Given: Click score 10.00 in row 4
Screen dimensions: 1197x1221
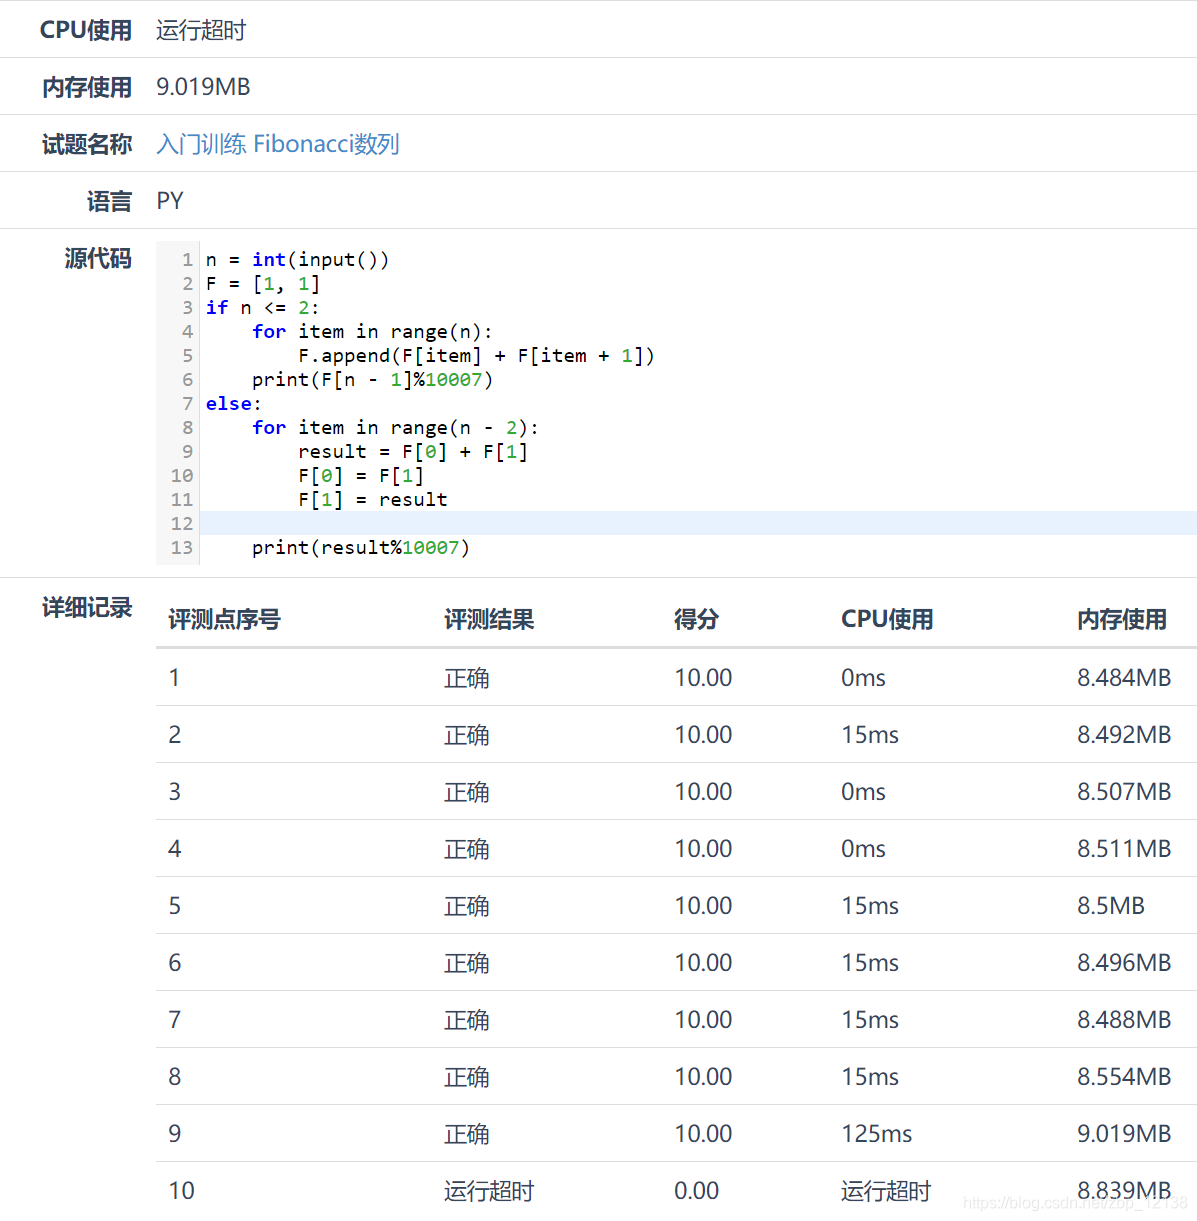Looking at the screenshot, I should 703,849.
